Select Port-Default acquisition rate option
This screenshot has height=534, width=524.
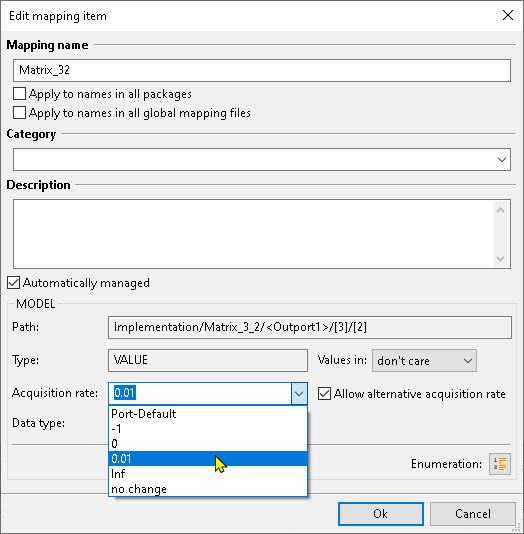(208, 413)
